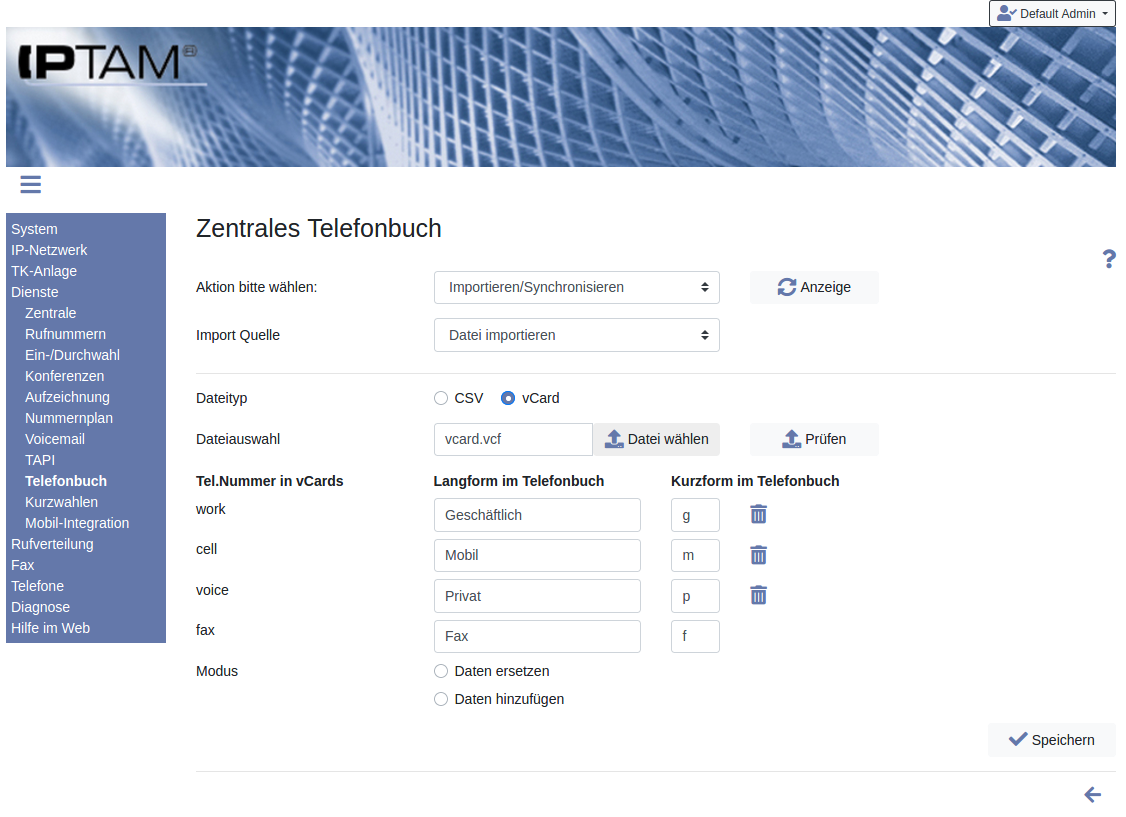The image size is (1126, 817).
Task: Delete the voice number mapping row
Action: [759, 595]
